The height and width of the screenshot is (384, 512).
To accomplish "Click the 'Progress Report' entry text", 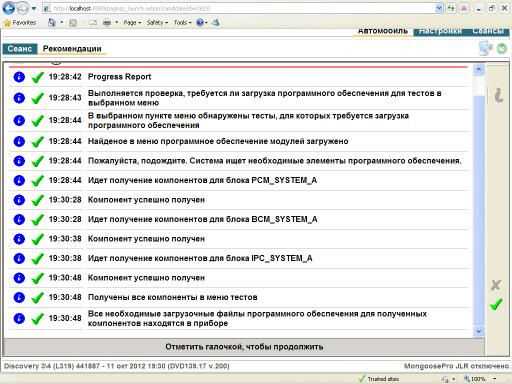I will click(x=119, y=77).
